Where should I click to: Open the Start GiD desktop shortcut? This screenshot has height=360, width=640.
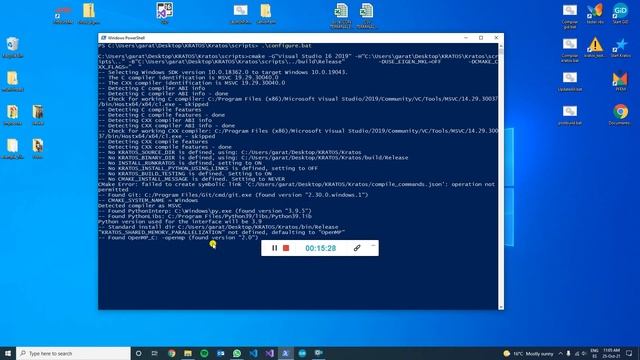(x=620, y=14)
